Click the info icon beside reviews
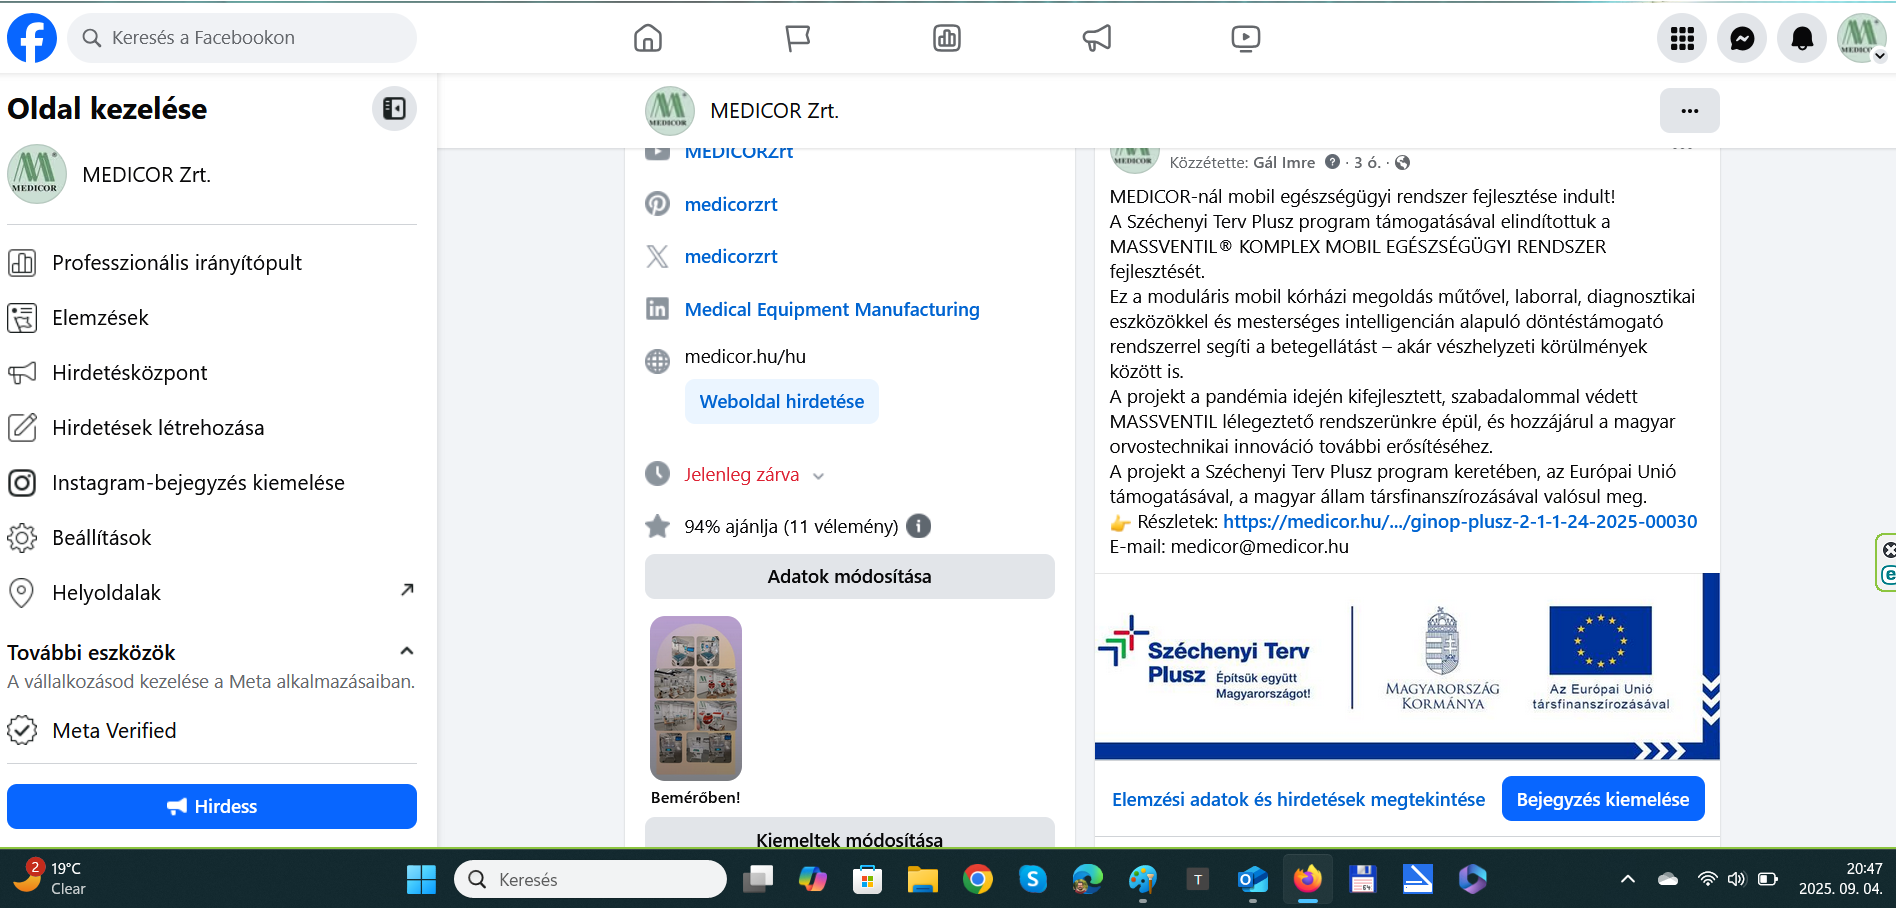The image size is (1896, 908). [x=918, y=526]
